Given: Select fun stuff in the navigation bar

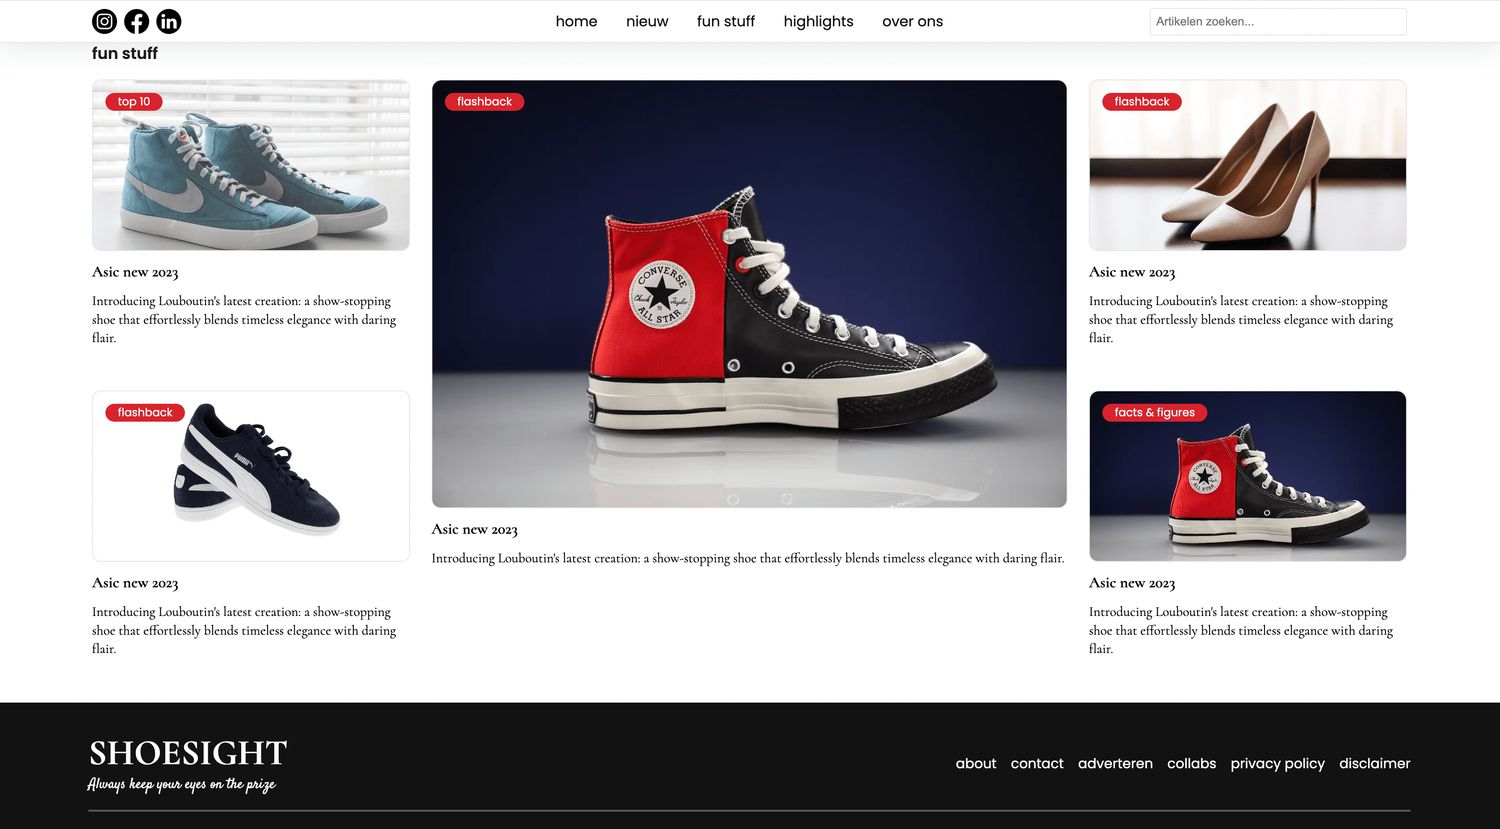Looking at the screenshot, I should click(x=726, y=21).
